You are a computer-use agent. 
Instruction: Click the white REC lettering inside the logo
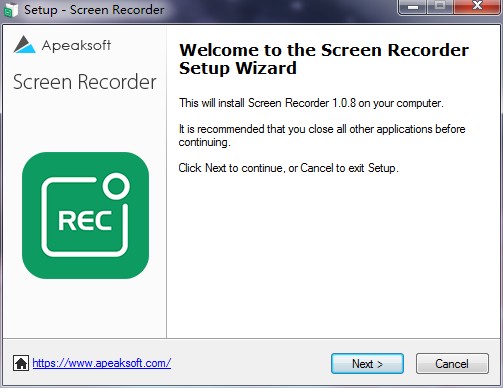[85, 220]
